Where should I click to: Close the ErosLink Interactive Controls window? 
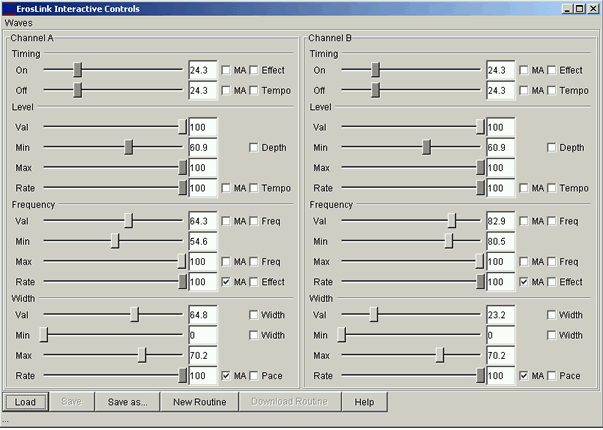[x=593, y=8]
